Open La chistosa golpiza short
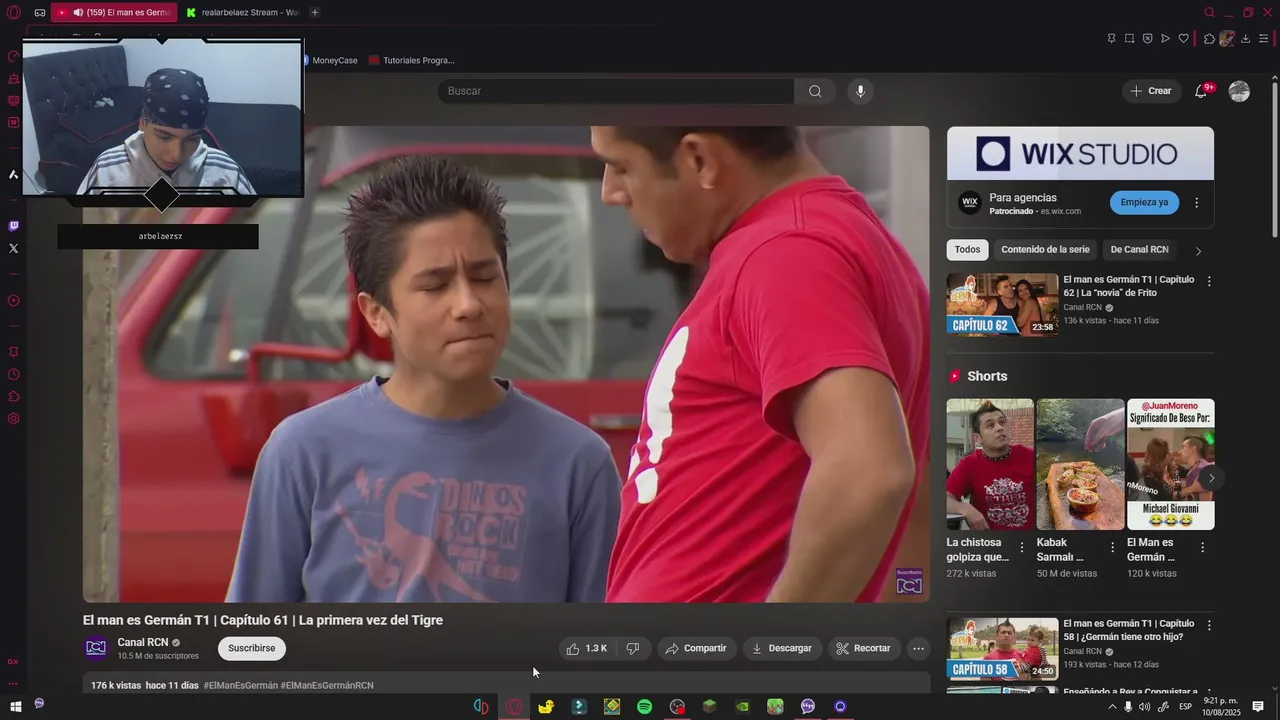The width and height of the screenshot is (1280, 720). point(990,464)
